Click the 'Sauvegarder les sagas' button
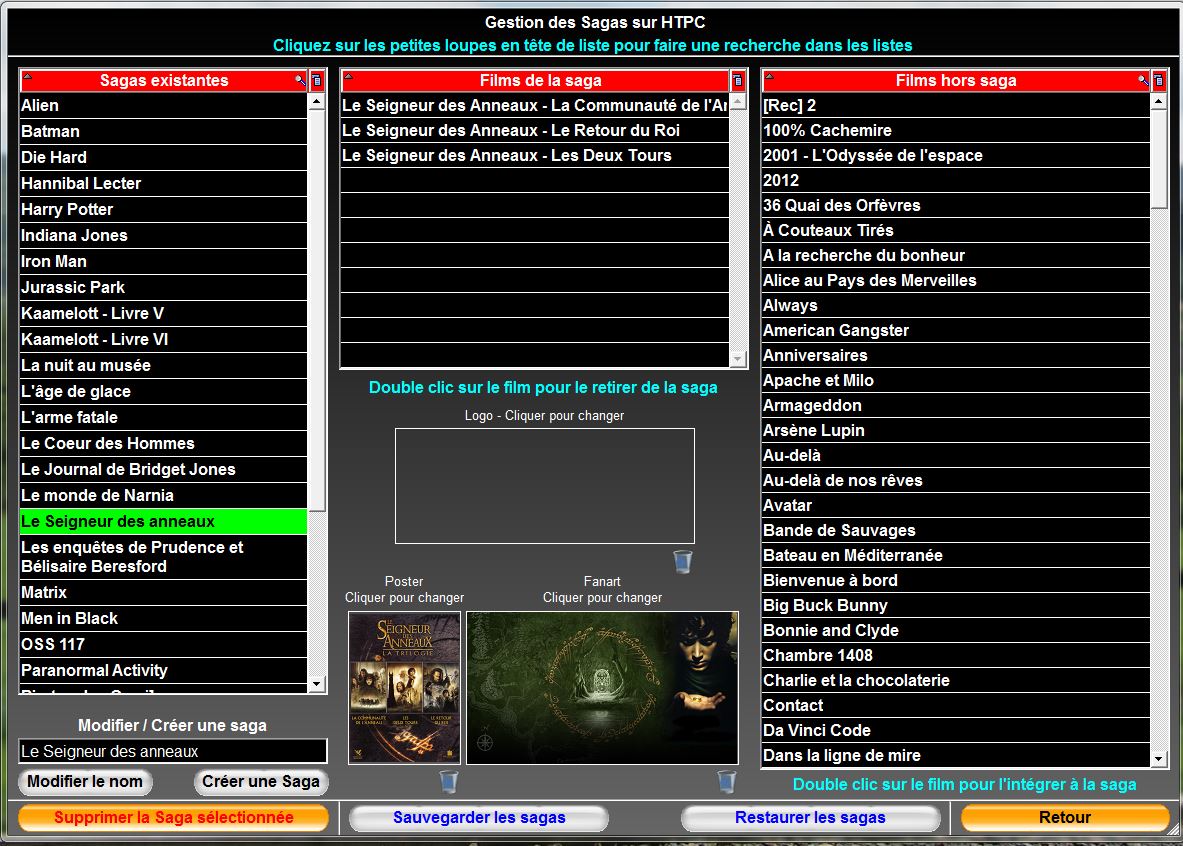This screenshot has height=846, width=1183. (479, 817)
